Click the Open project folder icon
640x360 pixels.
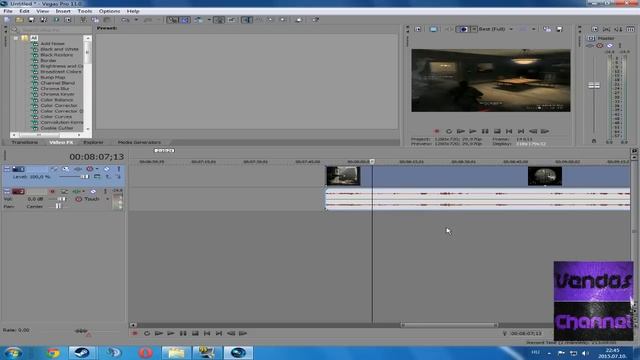(19, 20)
